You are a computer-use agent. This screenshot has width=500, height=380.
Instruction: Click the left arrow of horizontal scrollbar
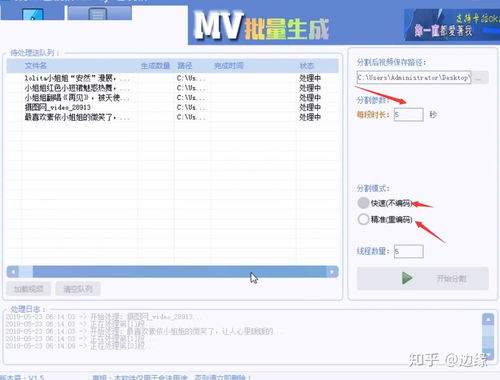(x=13, y=272)
